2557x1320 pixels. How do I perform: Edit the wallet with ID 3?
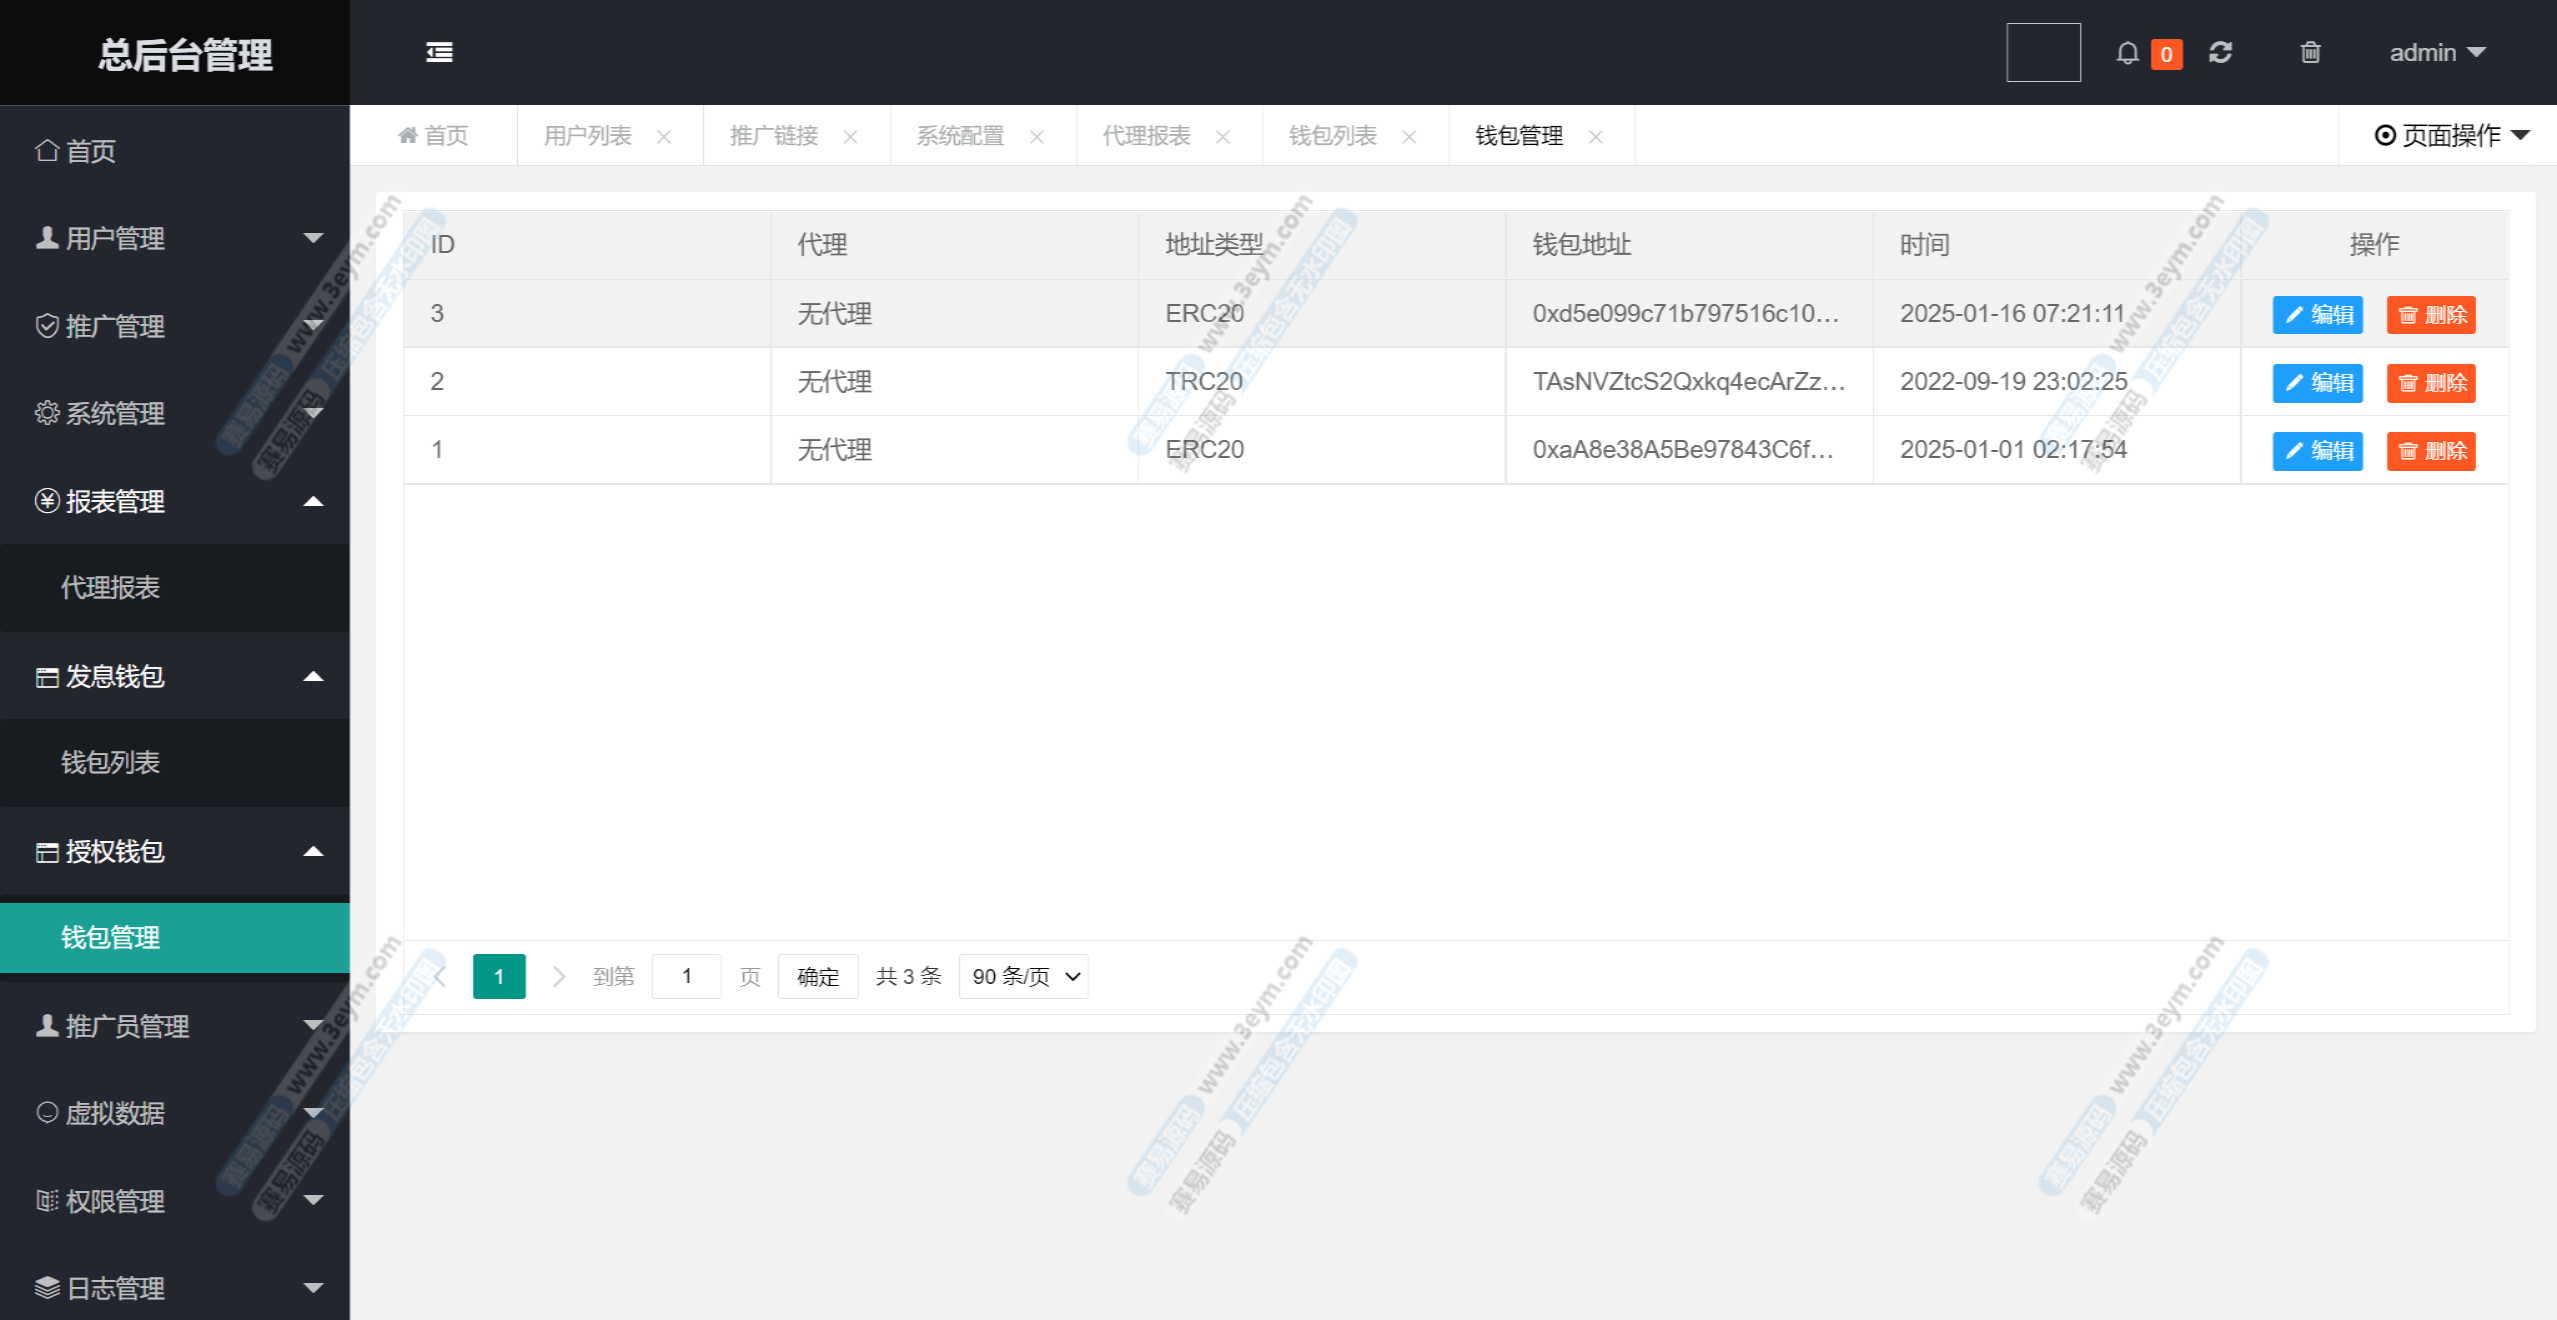click(x=2317, y=314)
